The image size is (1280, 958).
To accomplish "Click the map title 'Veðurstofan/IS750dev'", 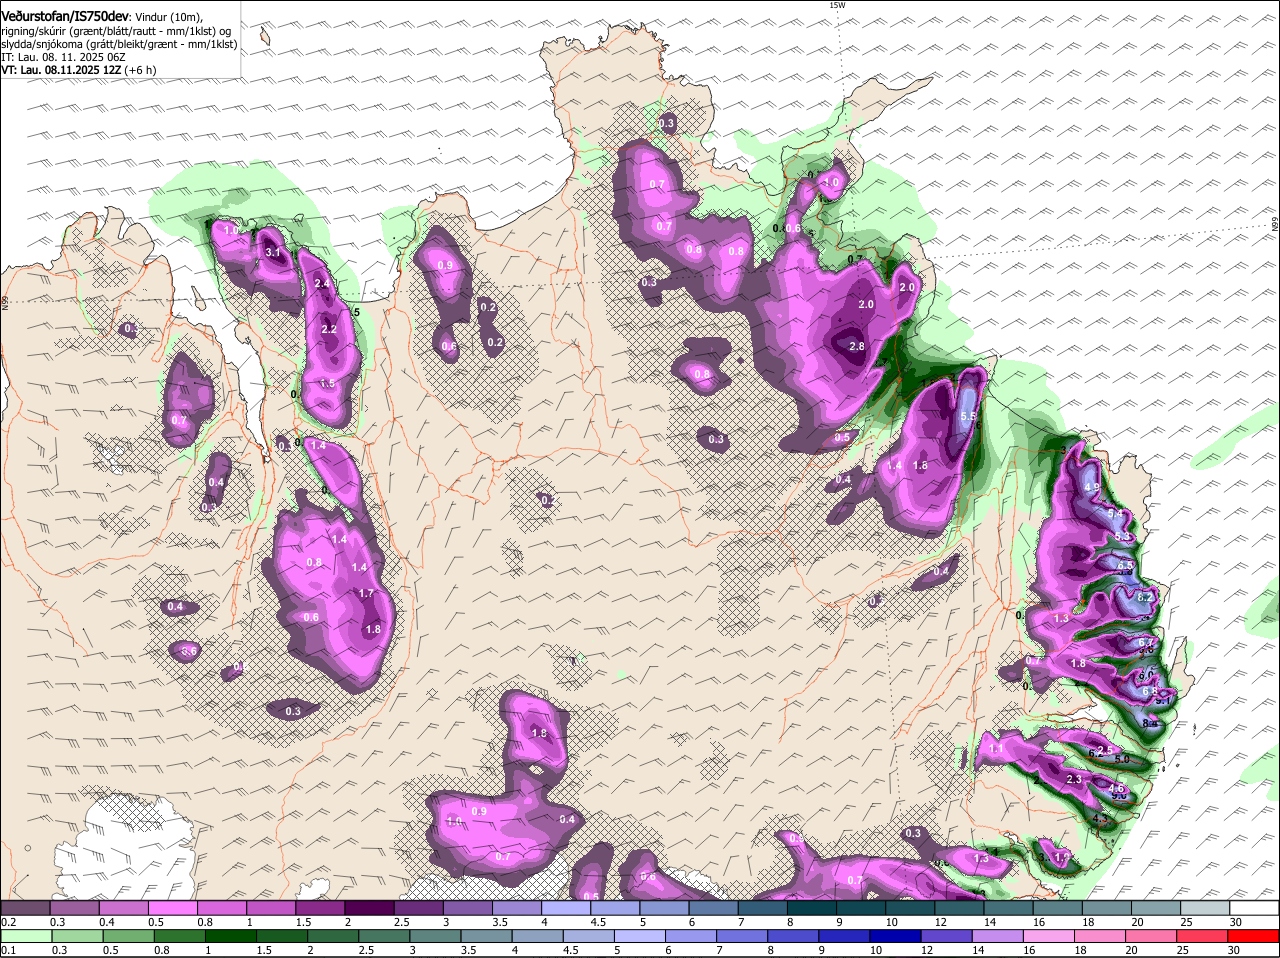I will click(x=65, y=18).
